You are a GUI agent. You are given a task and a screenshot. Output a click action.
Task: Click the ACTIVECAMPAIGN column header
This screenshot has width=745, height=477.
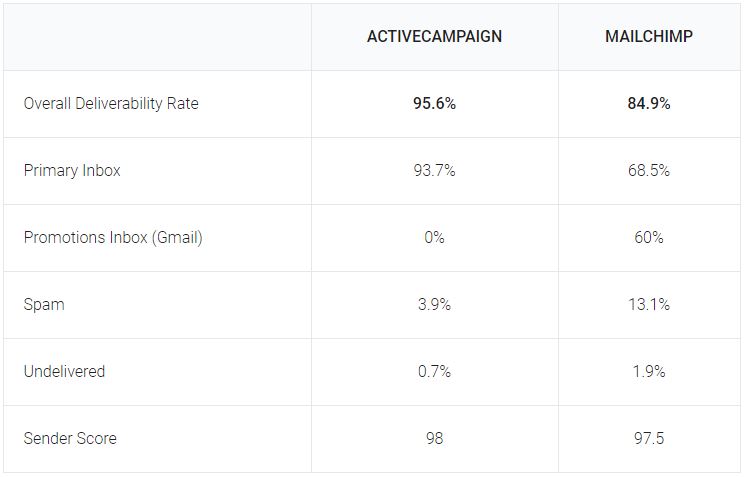(434, 37)
